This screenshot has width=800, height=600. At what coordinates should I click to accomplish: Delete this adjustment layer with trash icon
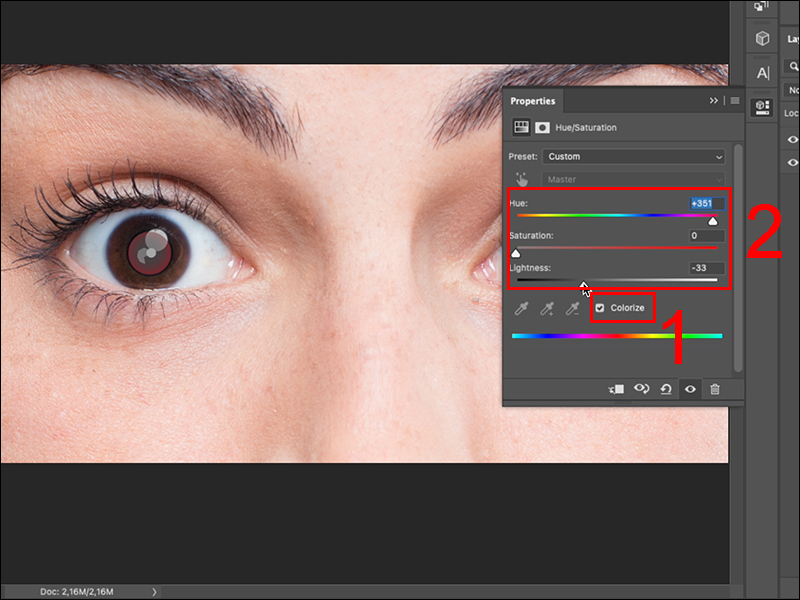(x=715, y=389)
